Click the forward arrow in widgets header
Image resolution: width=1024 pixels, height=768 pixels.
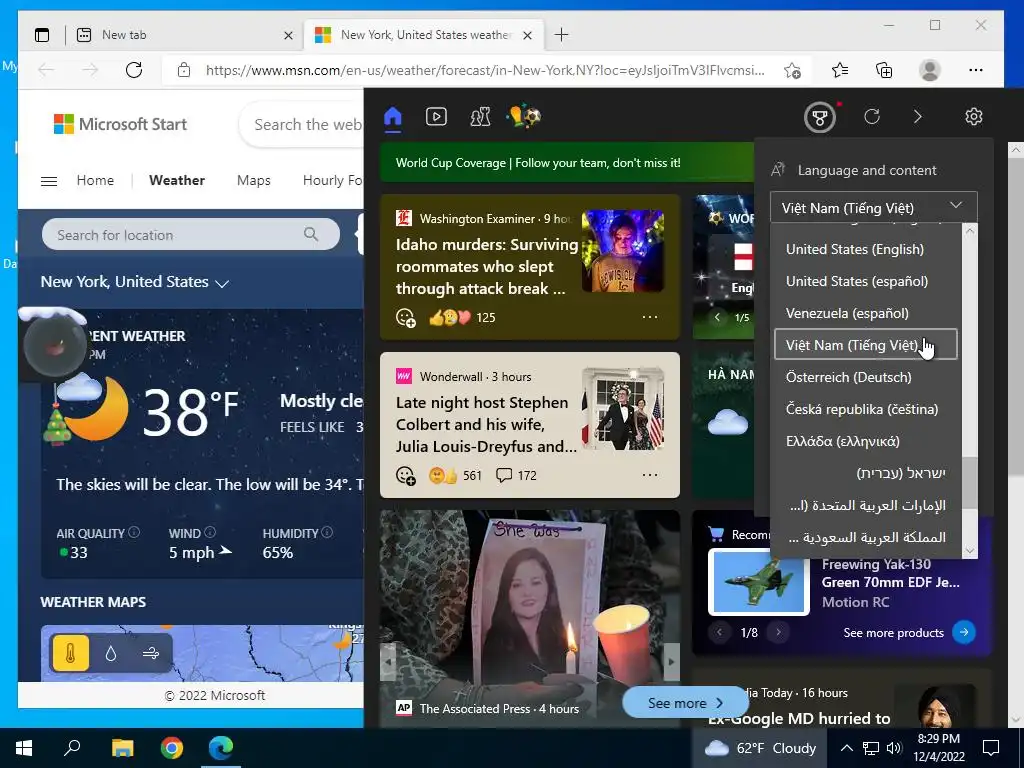tap(918, 117)
